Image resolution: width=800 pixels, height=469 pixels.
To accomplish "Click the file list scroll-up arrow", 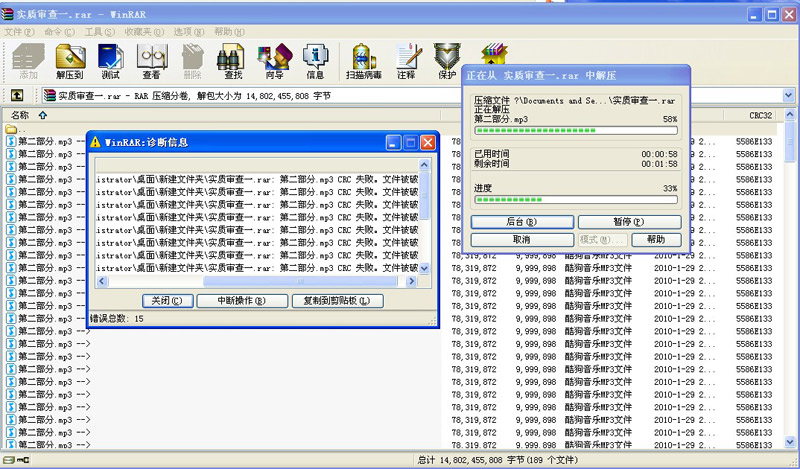I will tap(789, 114).
